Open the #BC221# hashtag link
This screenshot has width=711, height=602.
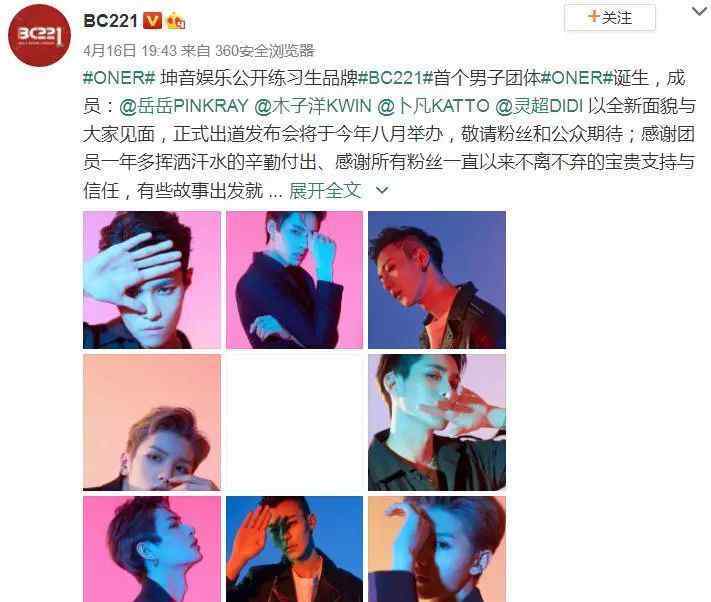[x=395, y=78]
